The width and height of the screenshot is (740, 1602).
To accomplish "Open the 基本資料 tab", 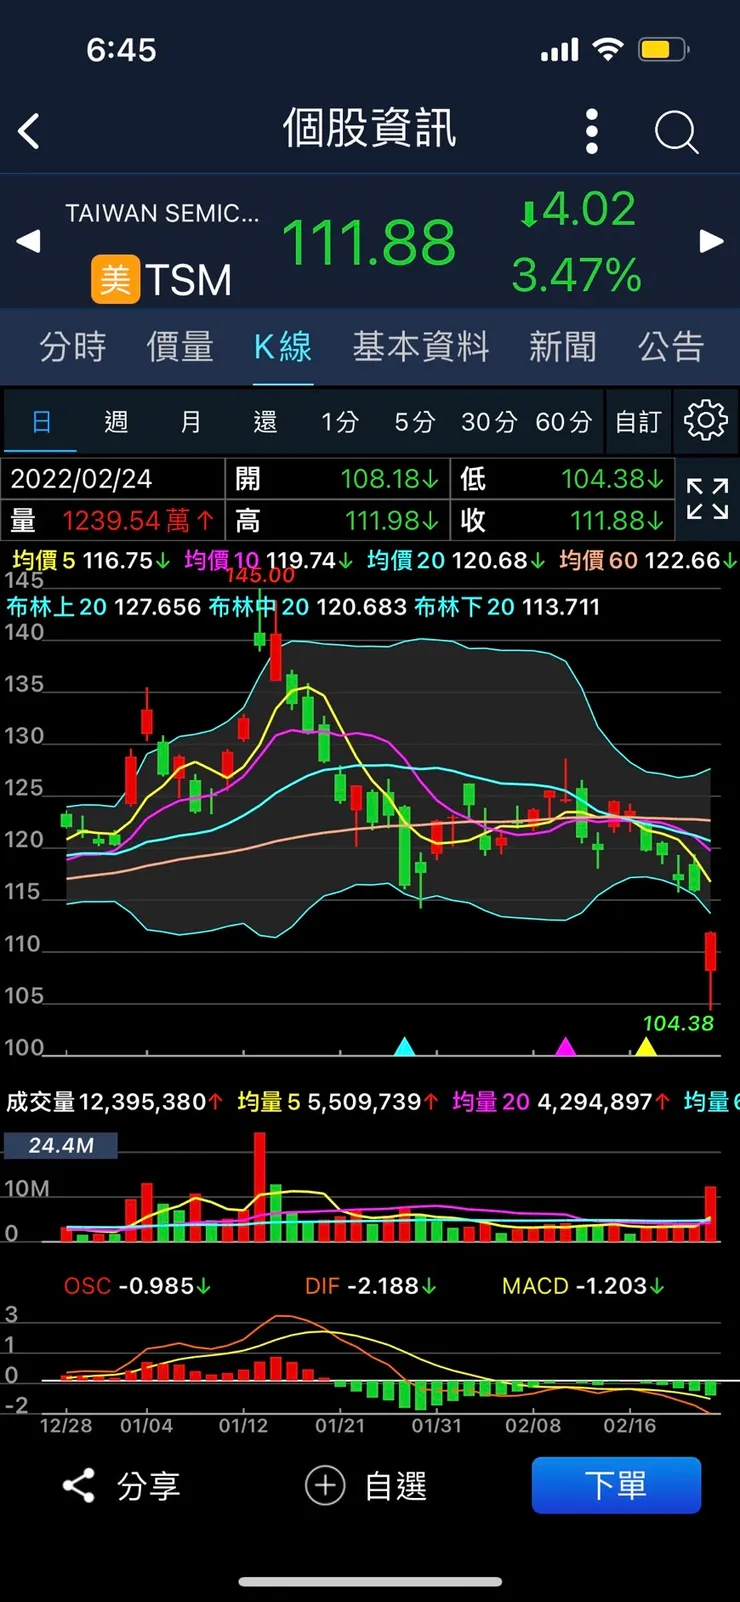I will point(421,347).
